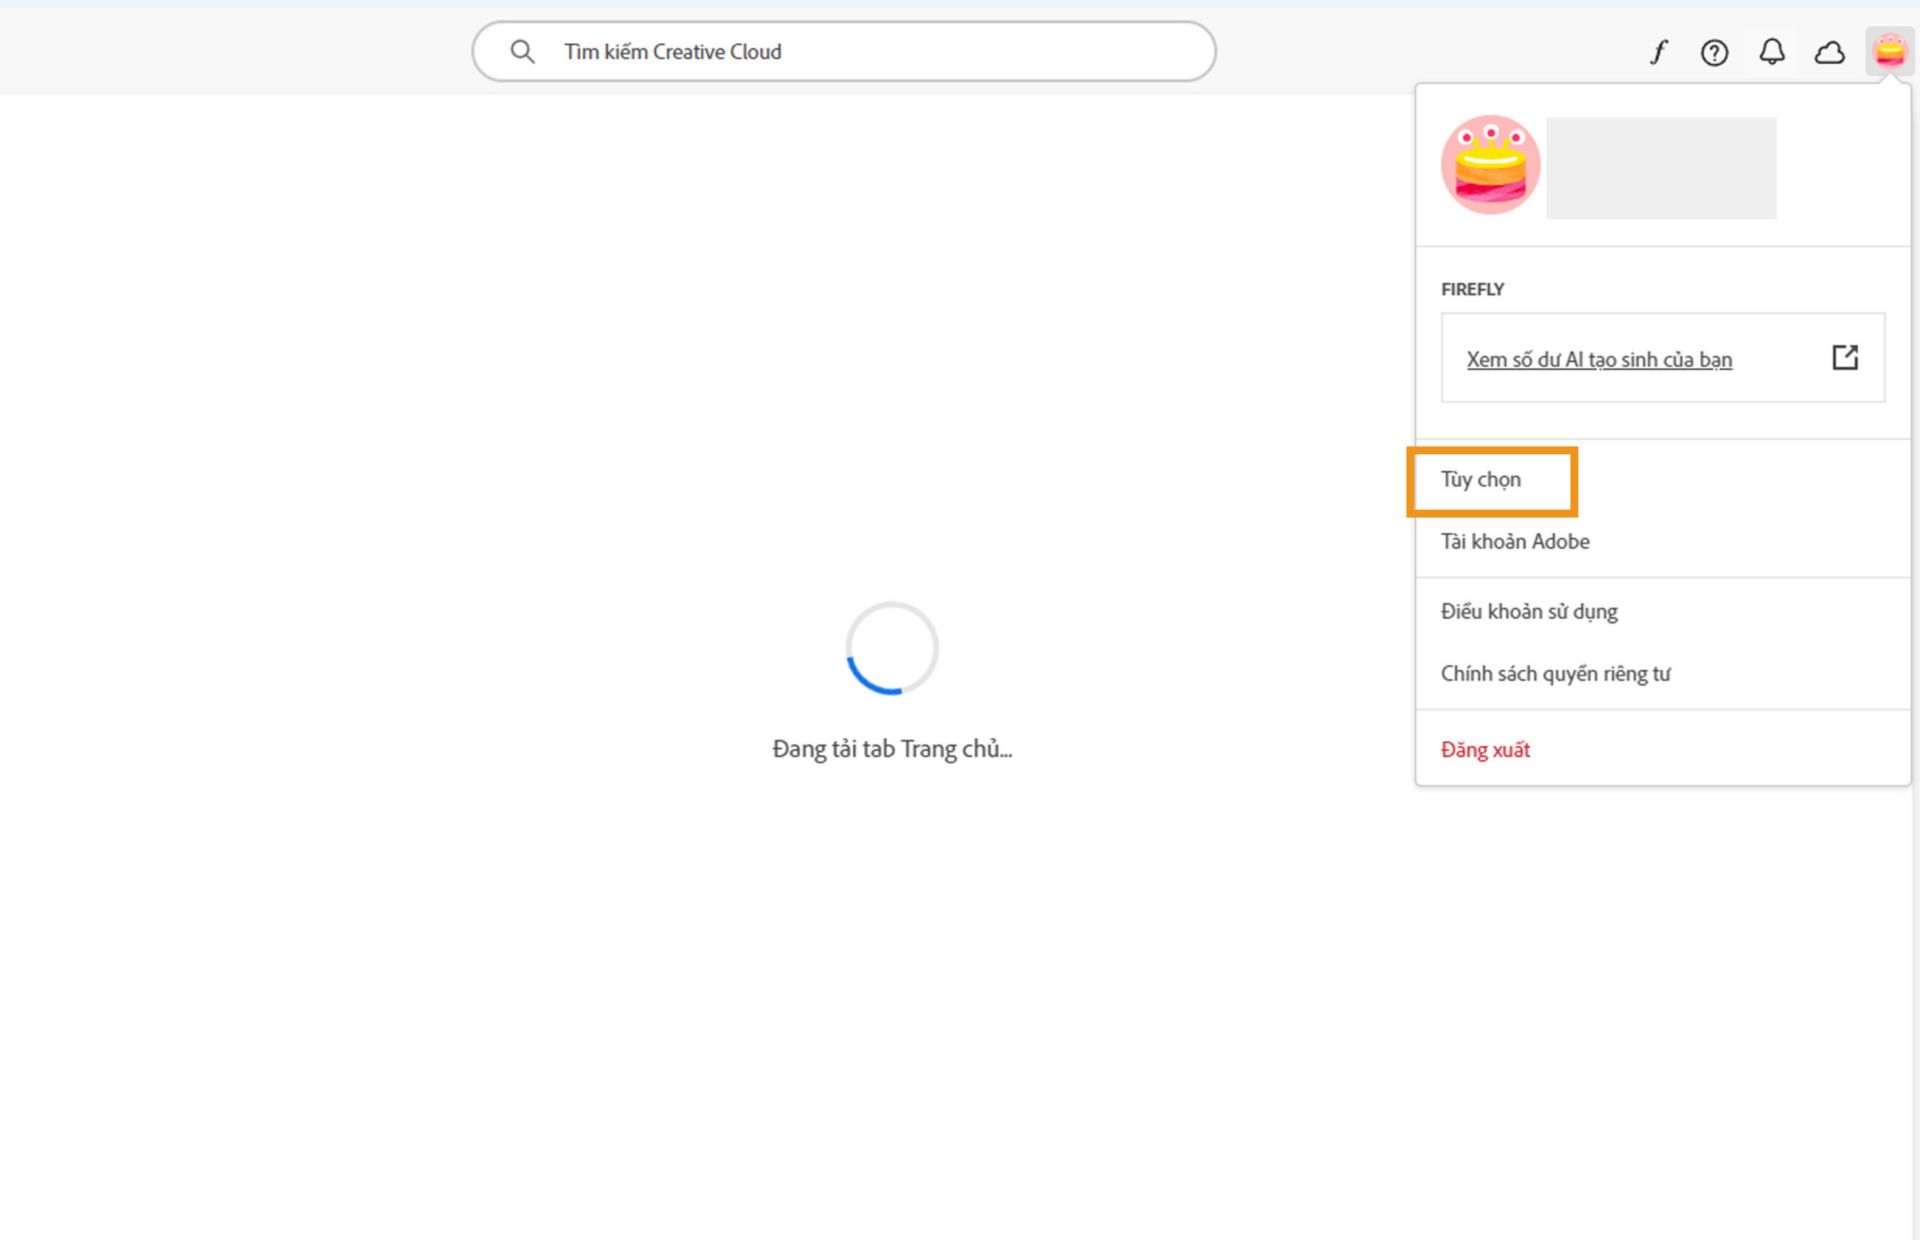Open Điều khoản sử dụng
Screen dimensions: 1920x1240
1528,612
